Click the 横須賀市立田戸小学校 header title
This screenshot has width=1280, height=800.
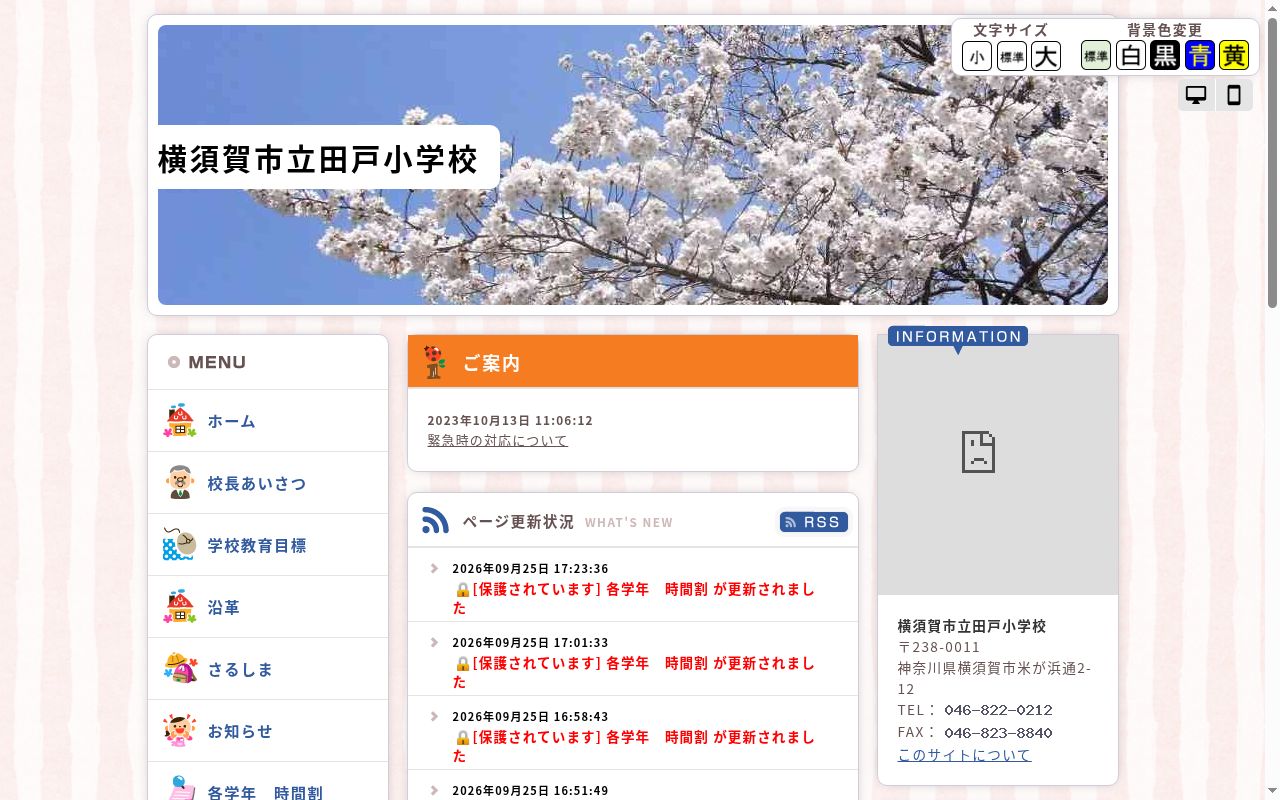tap(318, 159)
